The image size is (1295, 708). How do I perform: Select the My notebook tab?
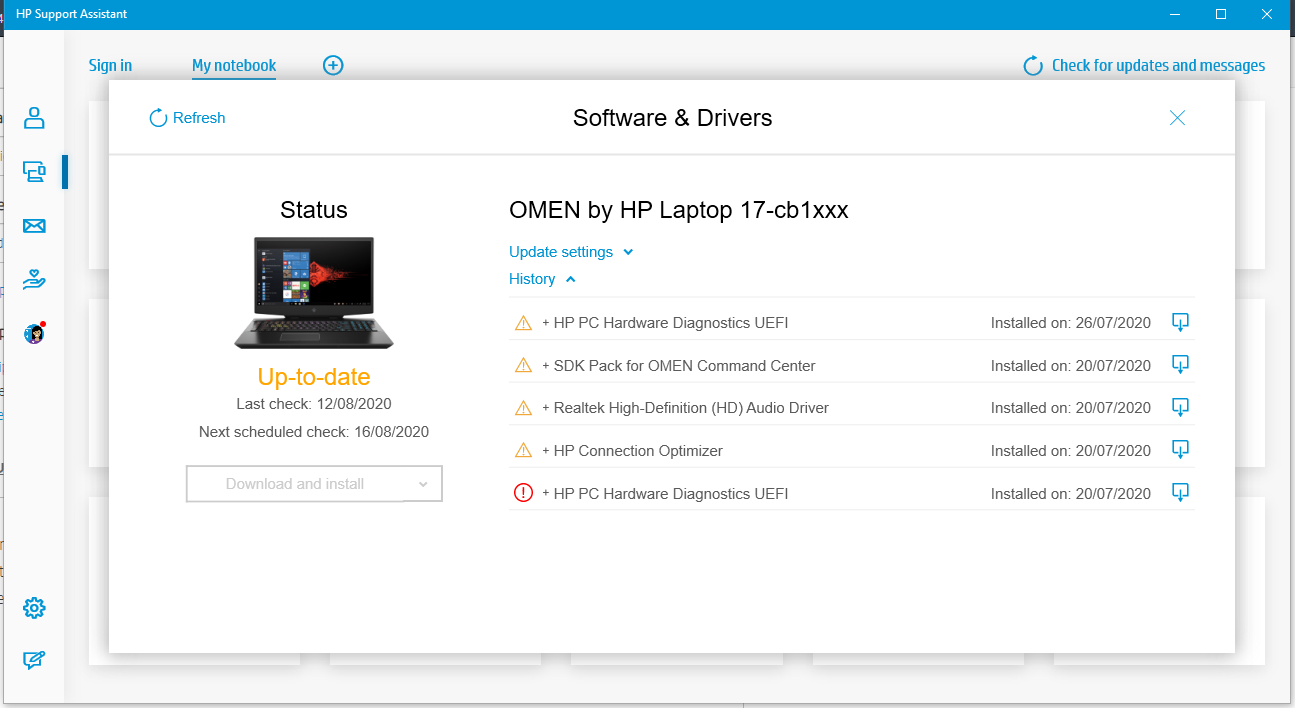pyautogui.click(x=234, y=65)
